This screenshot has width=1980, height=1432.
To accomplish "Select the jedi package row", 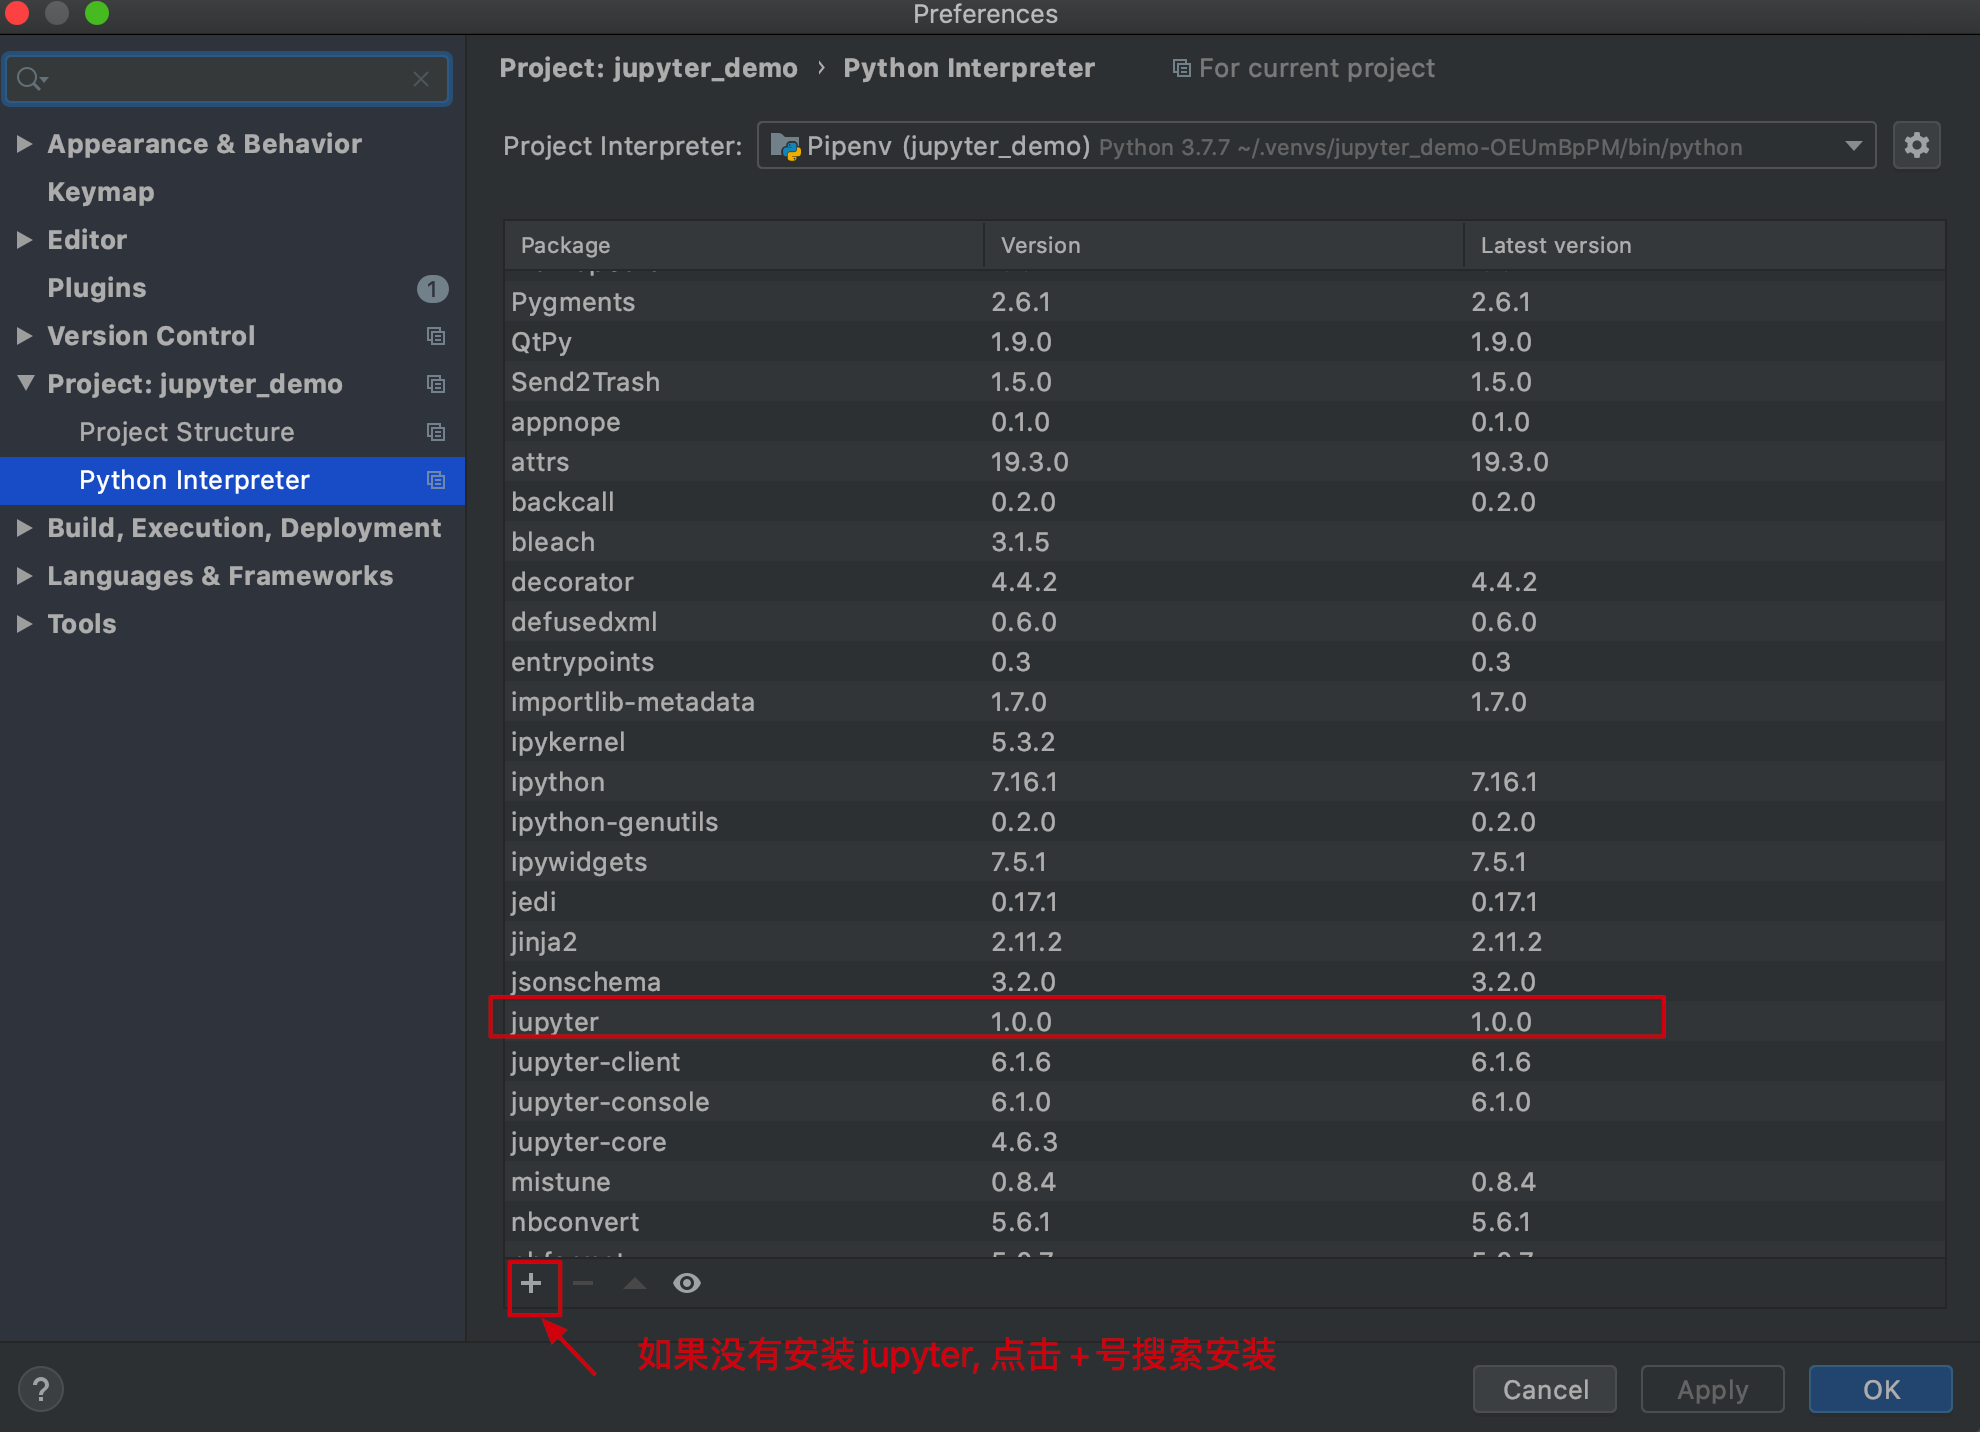I will pyautogui.click(x=1225, y=902).
